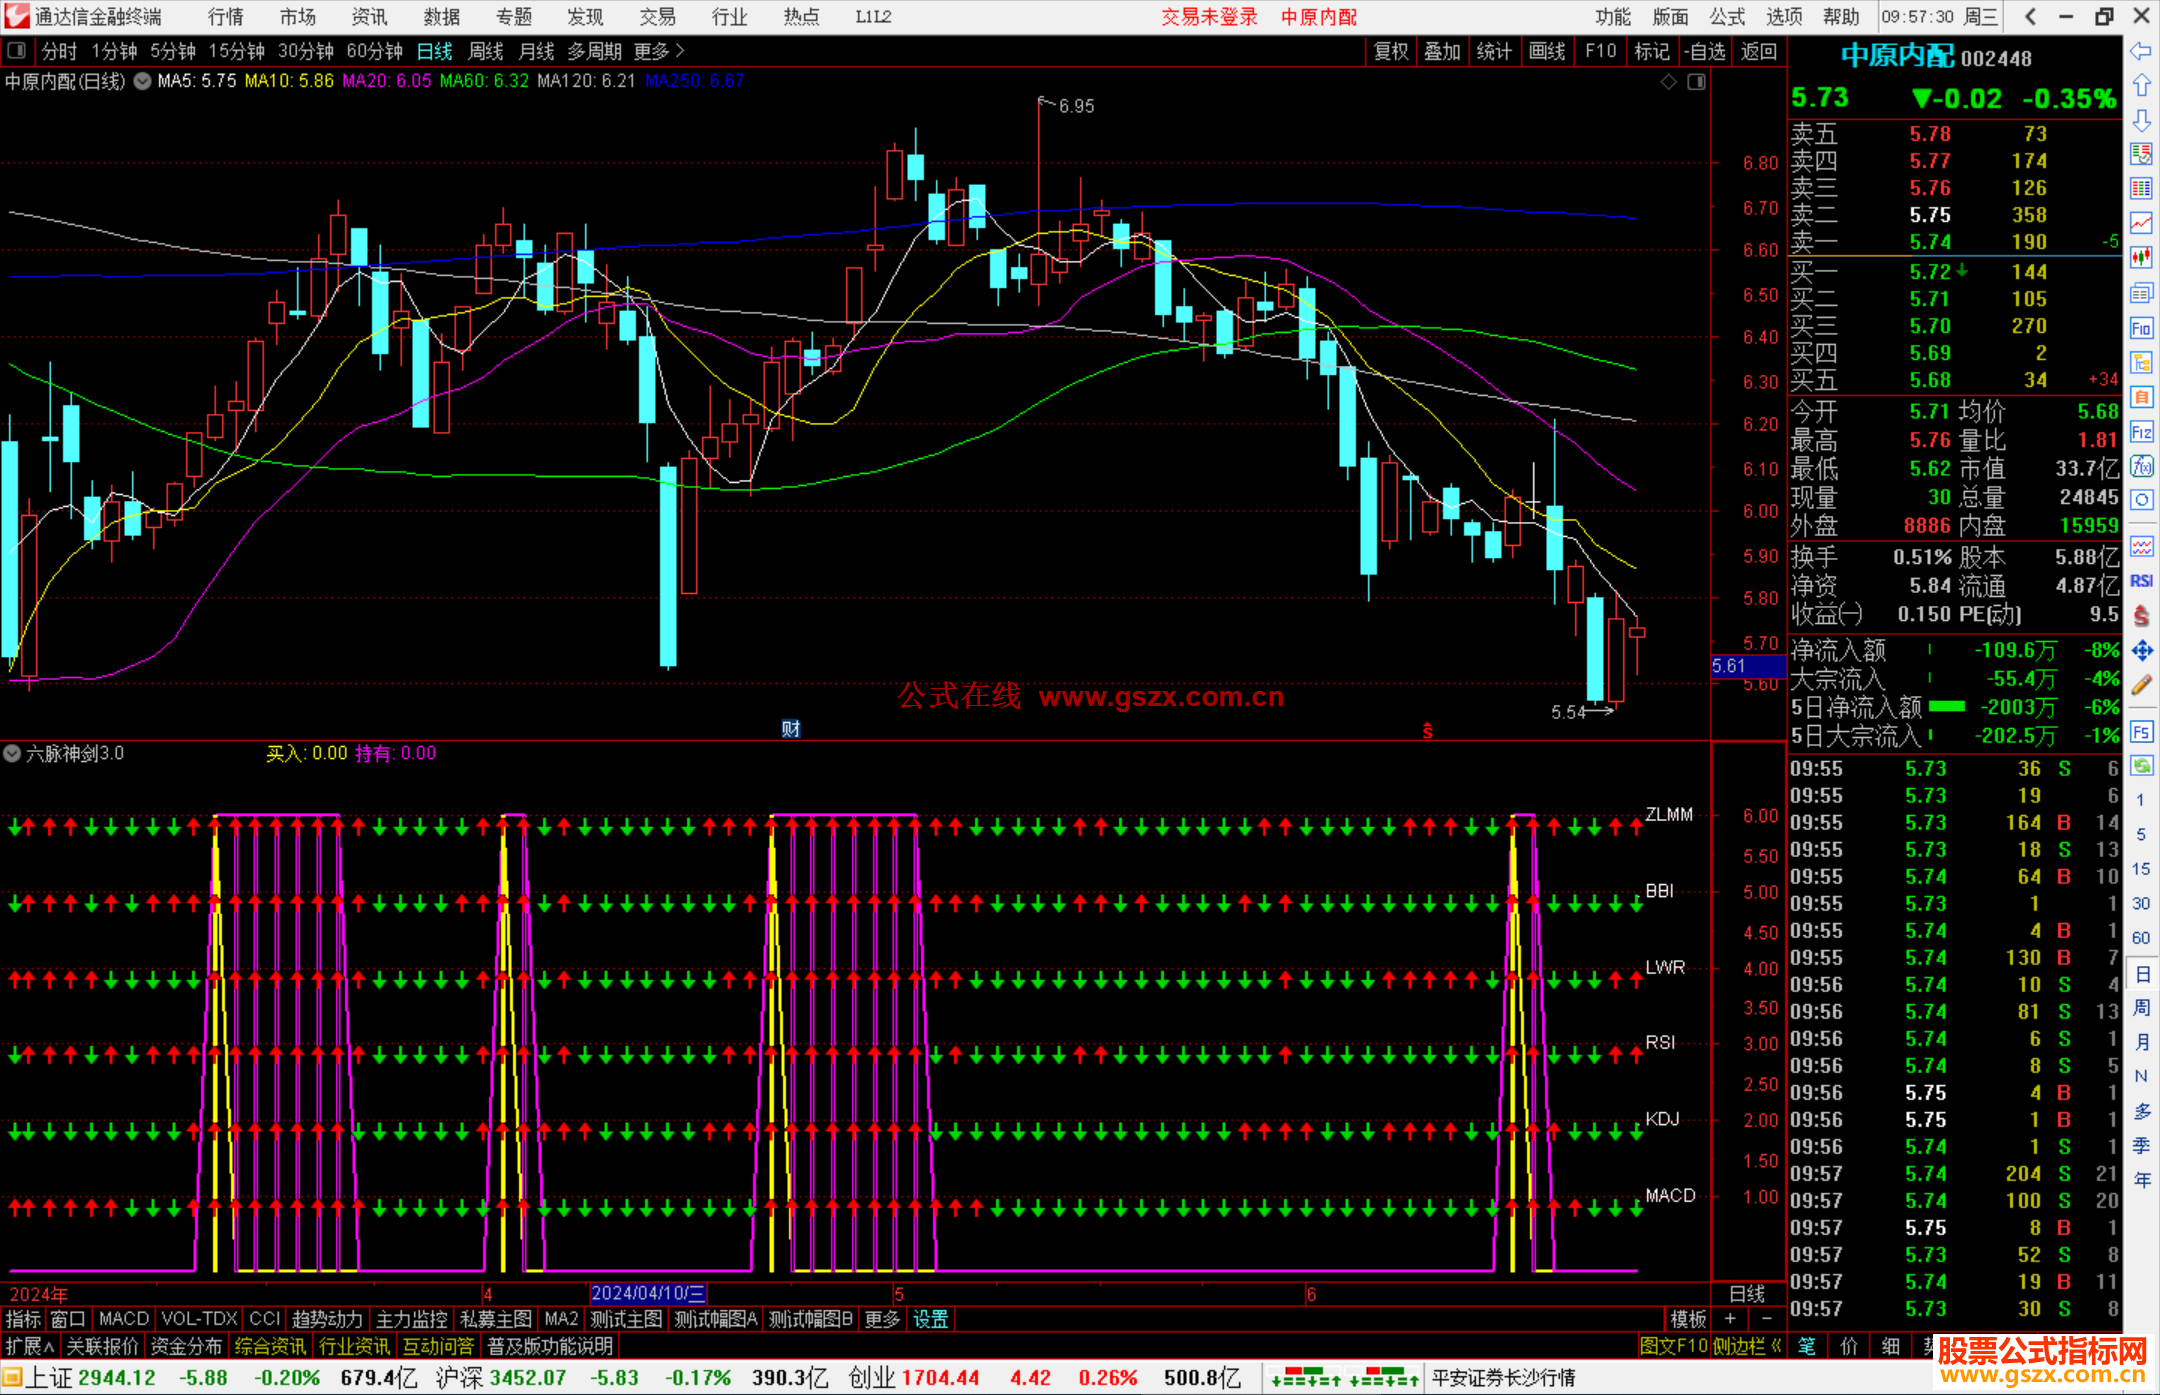The height and width of the screenshot is (1395, 2160).
Task: Select the MACD indicator tab
Action: click(x=123, y=1319)
